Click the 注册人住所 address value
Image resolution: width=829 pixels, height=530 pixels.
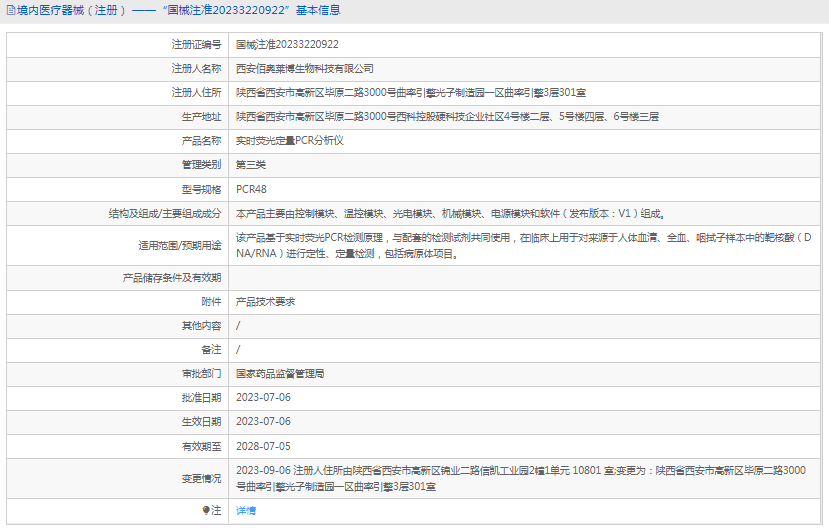pyautogui.click(x=411, y=93)
